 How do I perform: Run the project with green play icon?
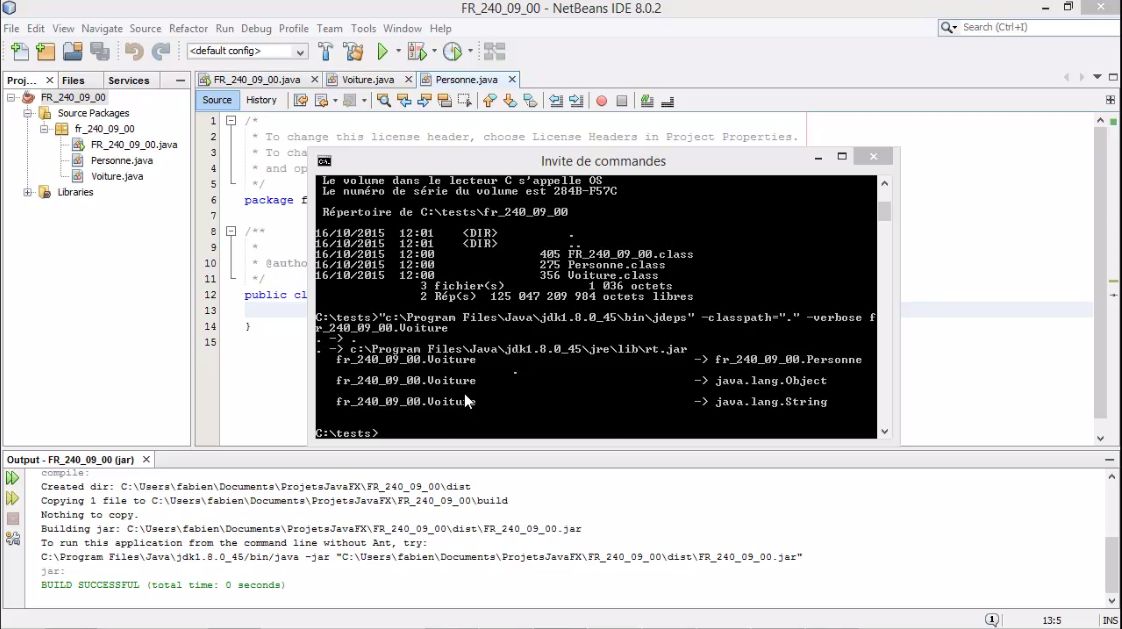[x=382, y=51]
